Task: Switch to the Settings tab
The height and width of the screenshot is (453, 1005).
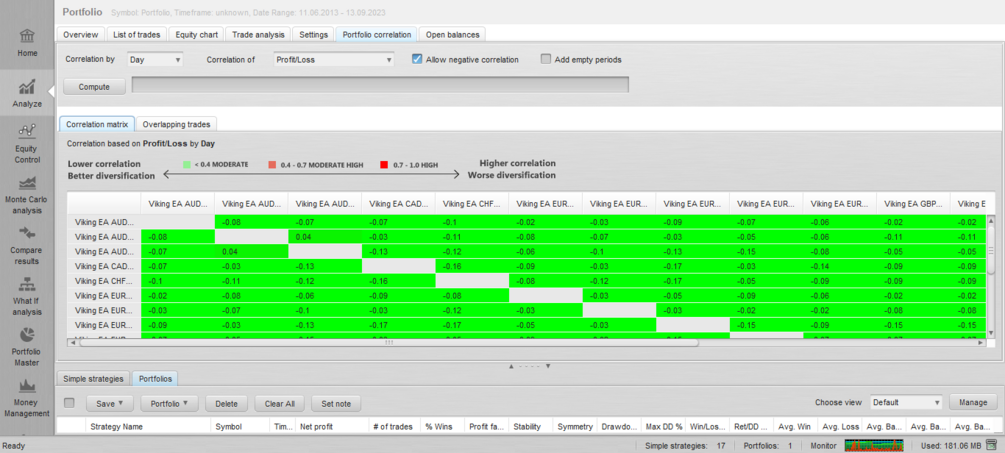Action: [x=313, y=35]
